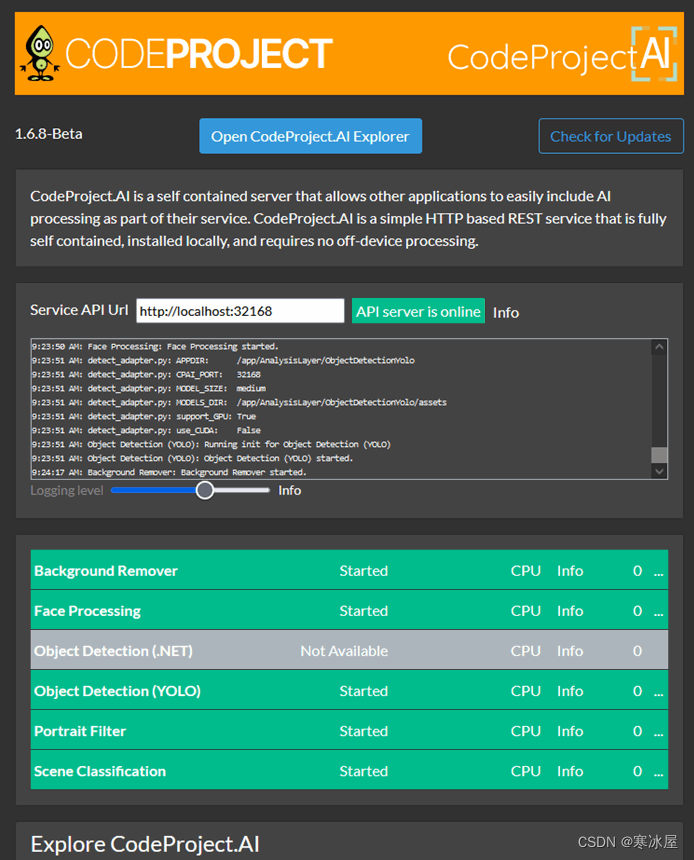View Info next to the API server status

[505, 312]
